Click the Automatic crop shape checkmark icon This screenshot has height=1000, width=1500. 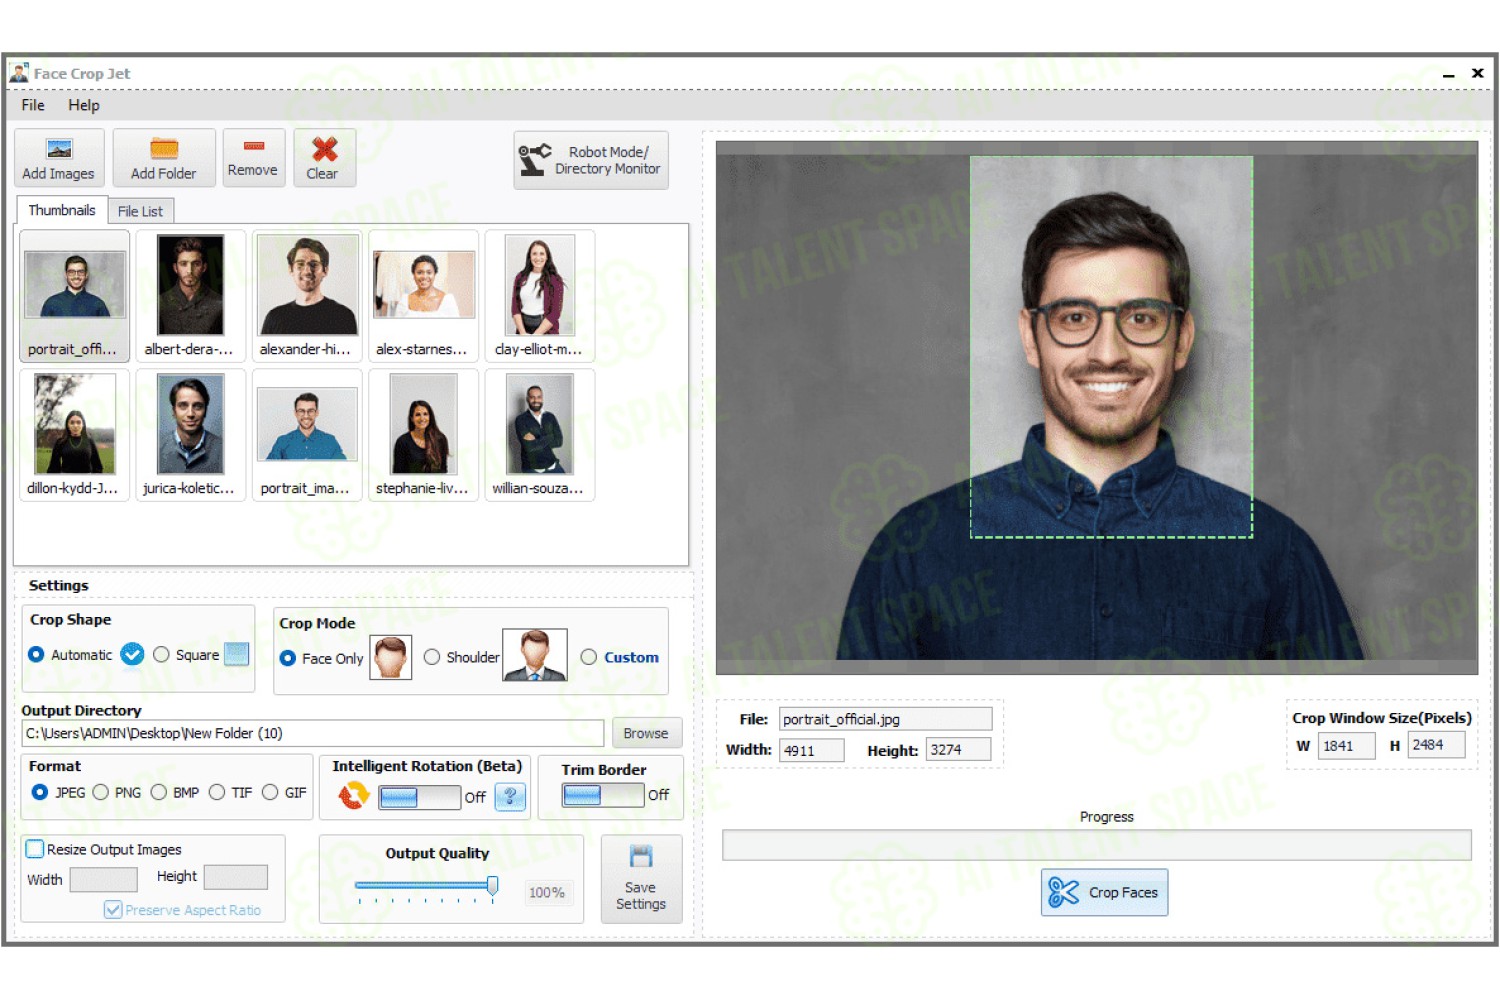[132, 654]
